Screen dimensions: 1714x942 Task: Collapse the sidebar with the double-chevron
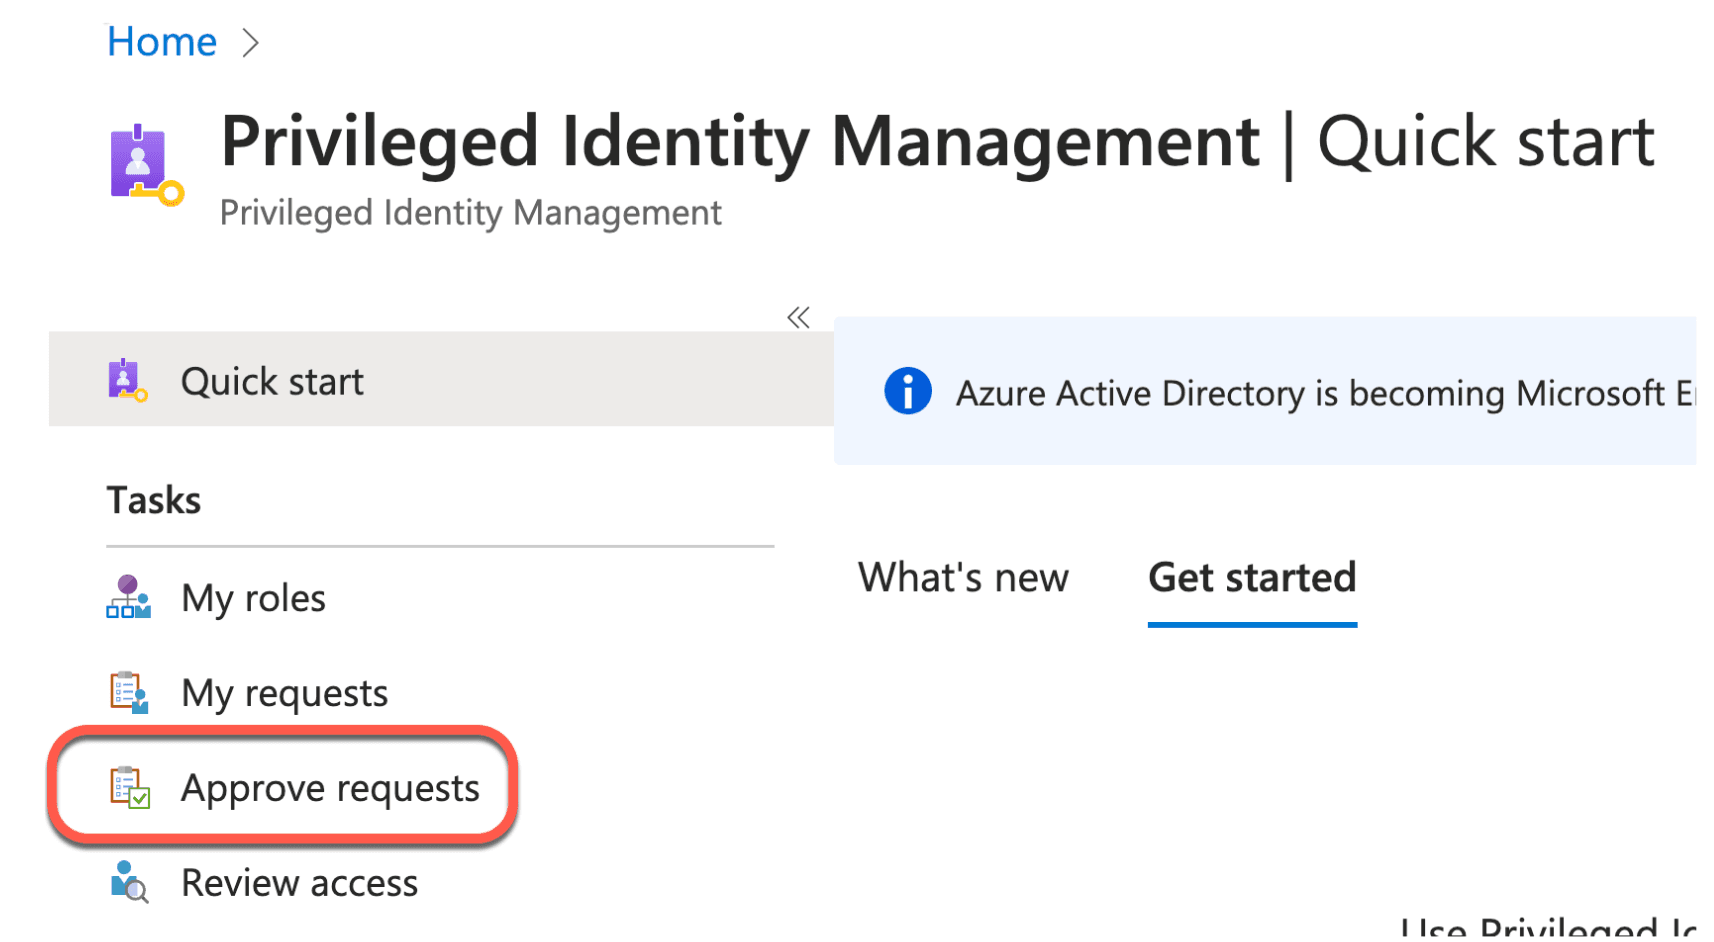798,318
